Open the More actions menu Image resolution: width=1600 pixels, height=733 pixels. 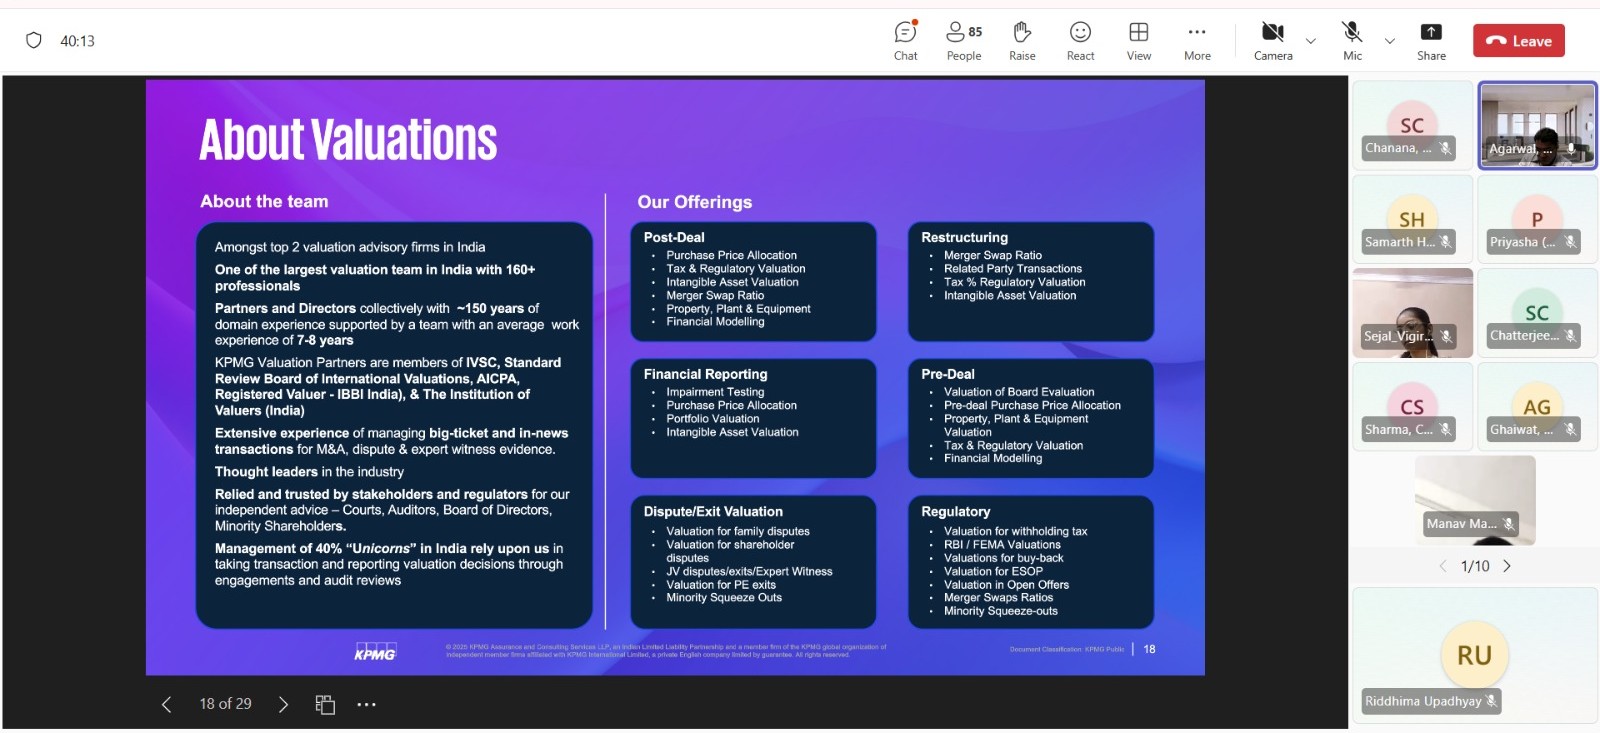(1197, 41)
